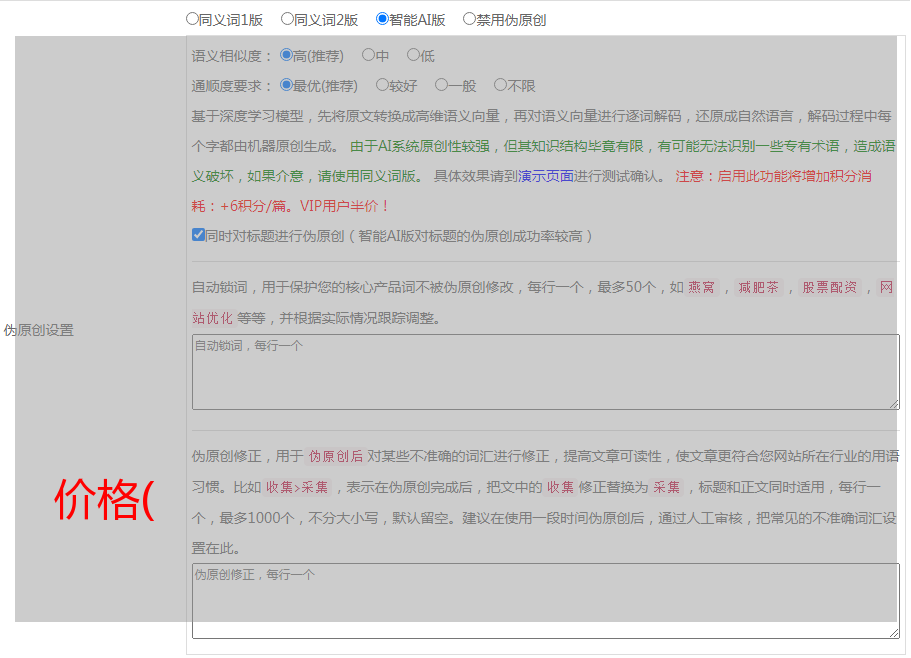Set 语义相似度 to 高(推荐)

tap(286, 56)
